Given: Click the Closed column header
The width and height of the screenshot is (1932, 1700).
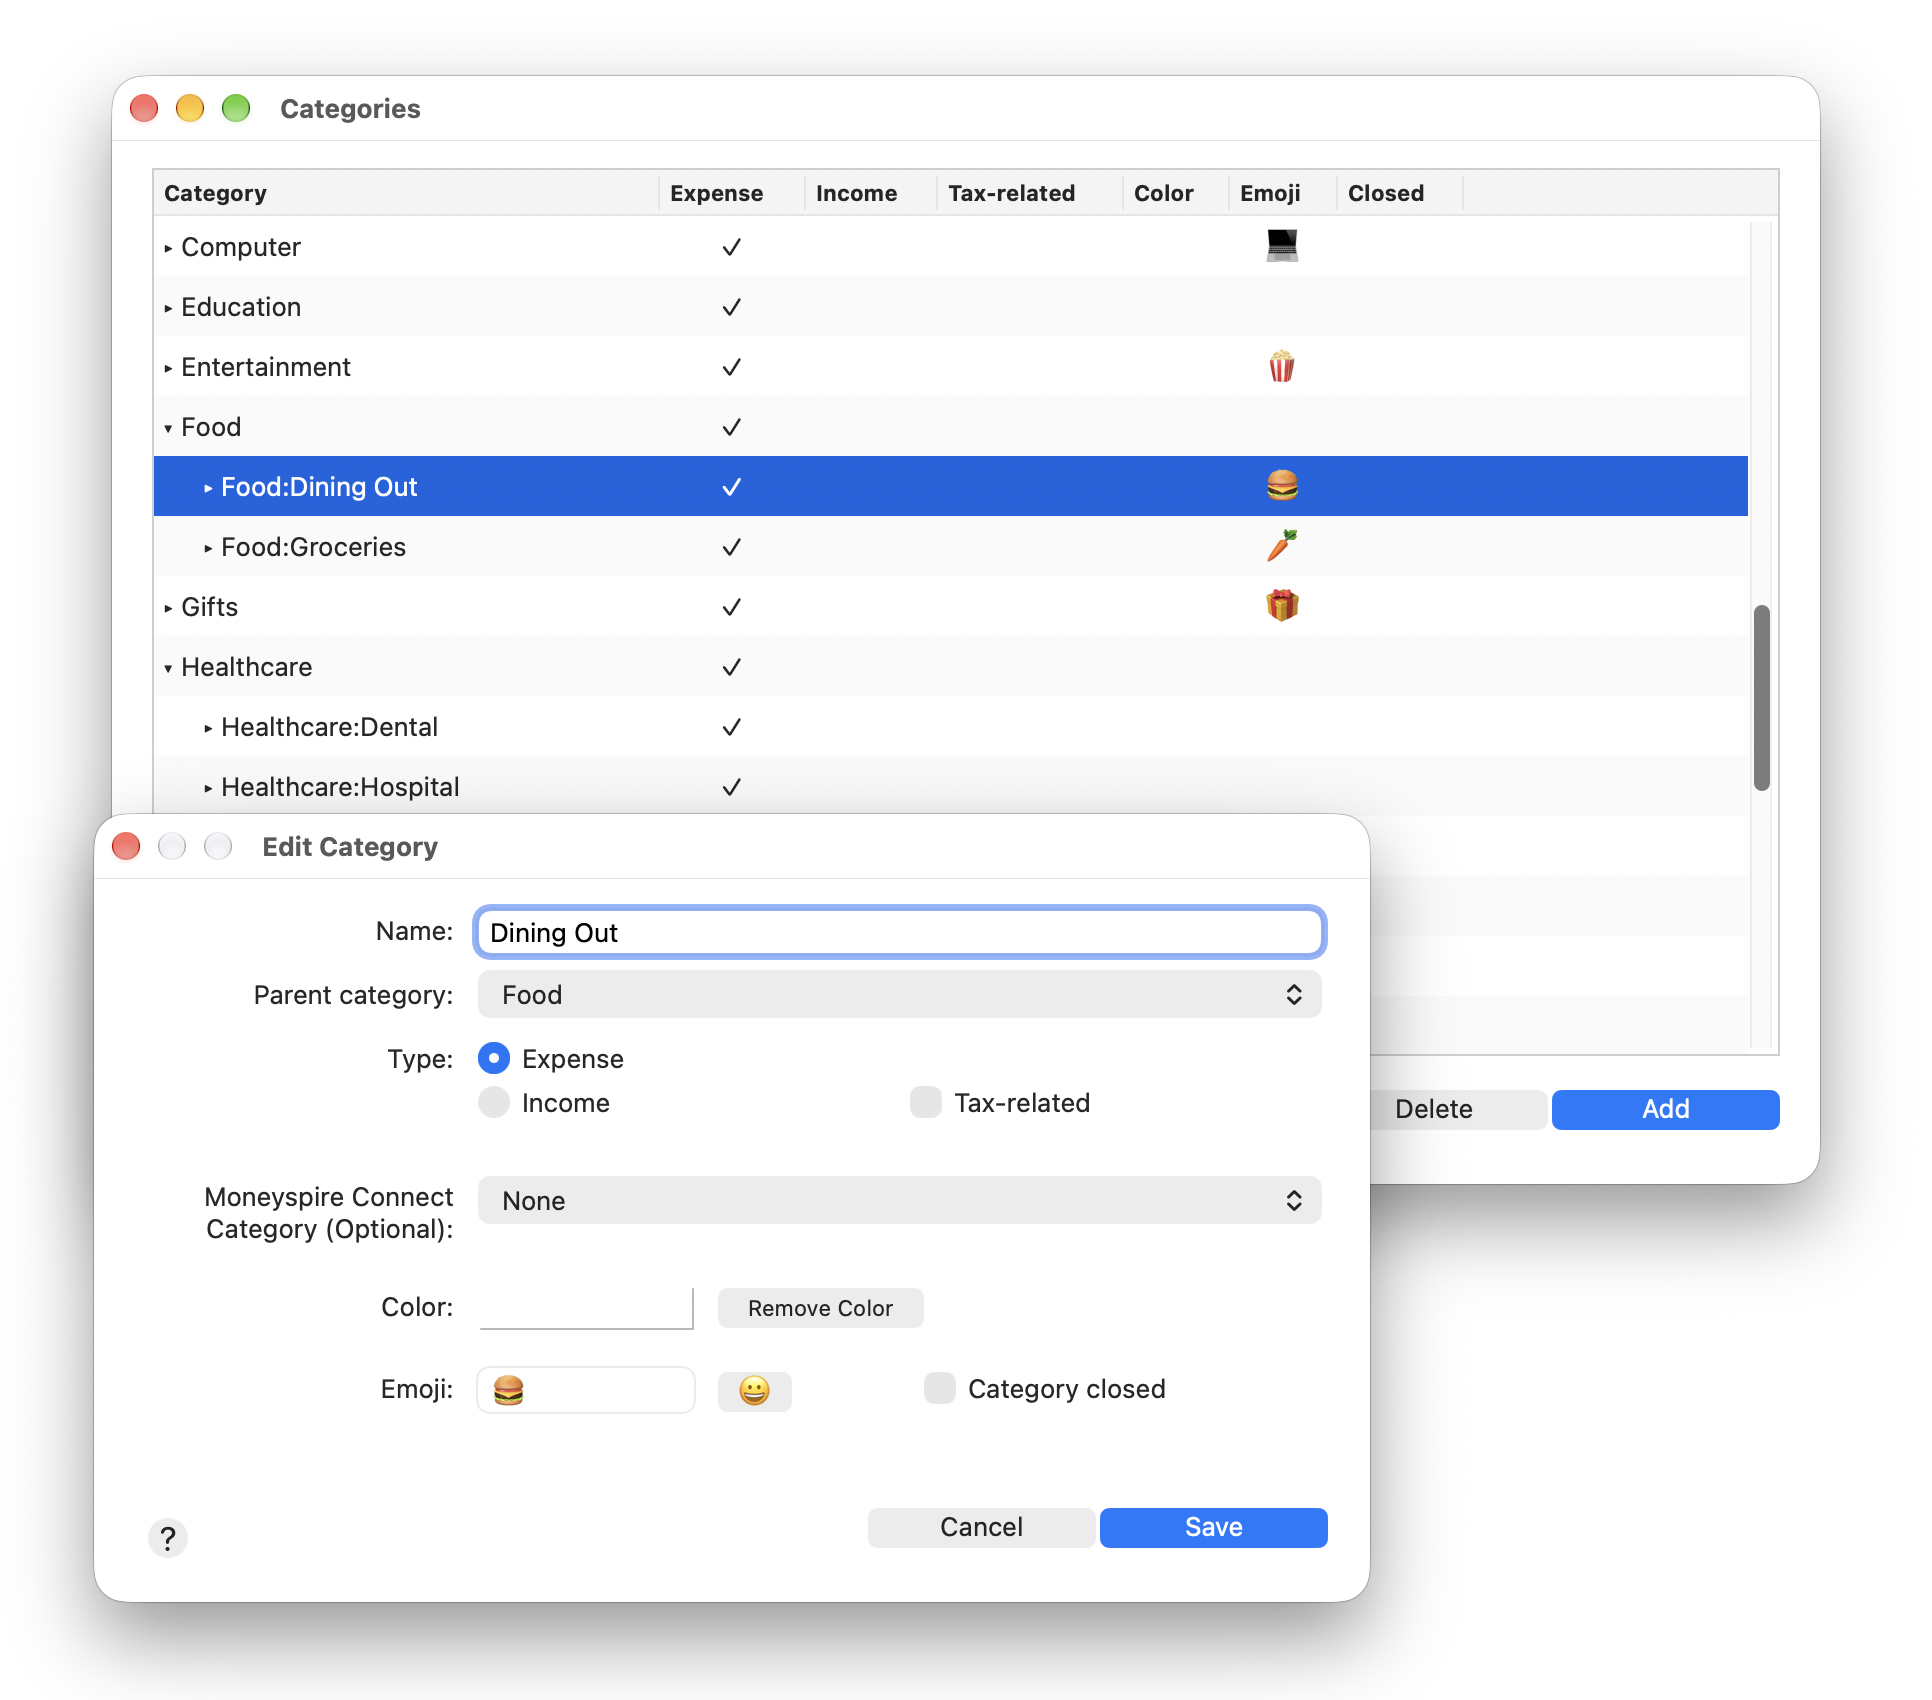Looking at the screenshot, I should [x=1399, y=193].
